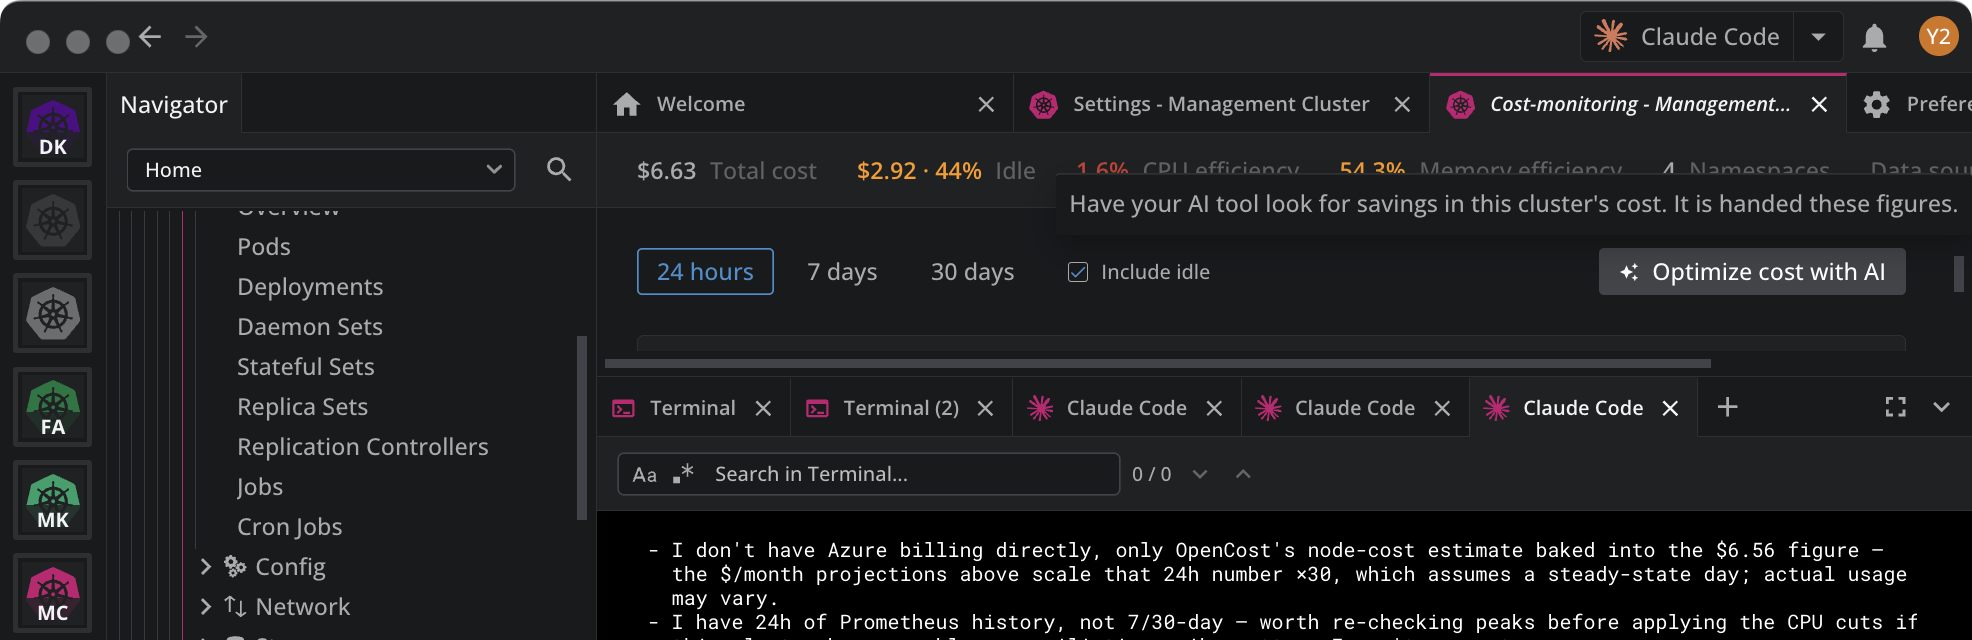Go to previous search match arrow
The width and height of the screenshot is (1972, 640).
(x=1243, y=474)
